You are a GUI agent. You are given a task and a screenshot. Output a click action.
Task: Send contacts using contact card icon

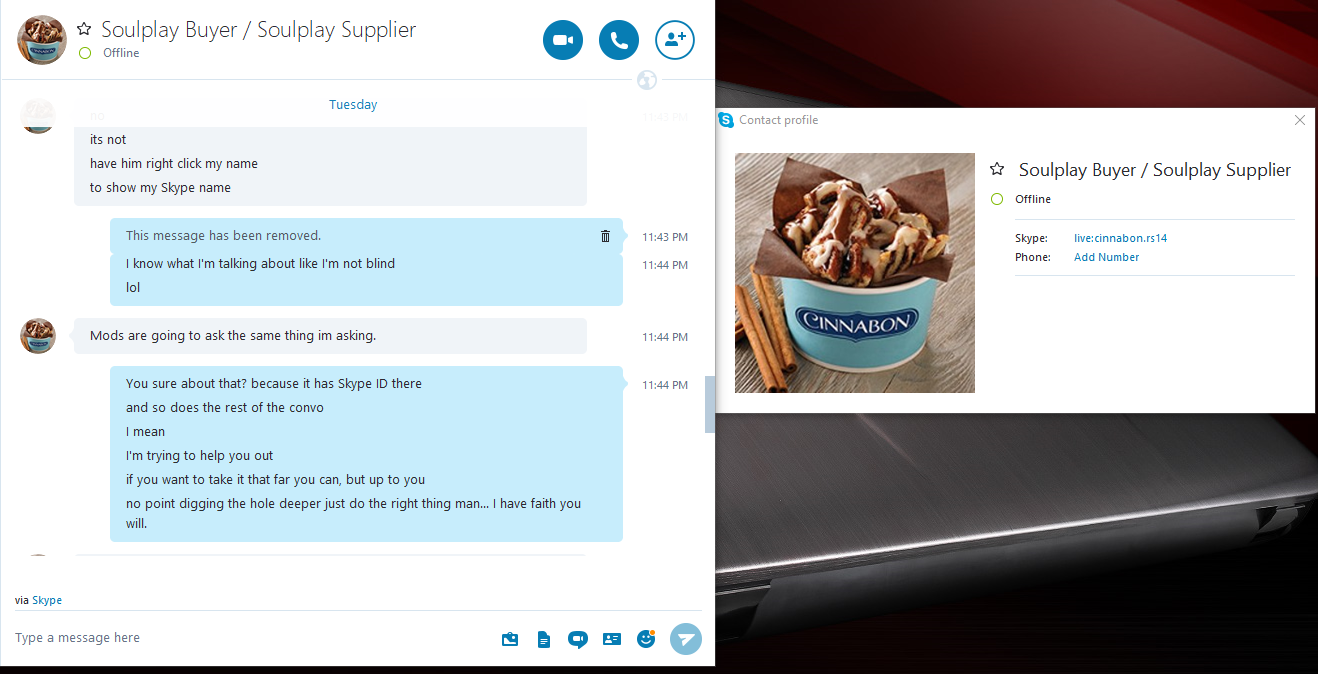click(612, 639)
